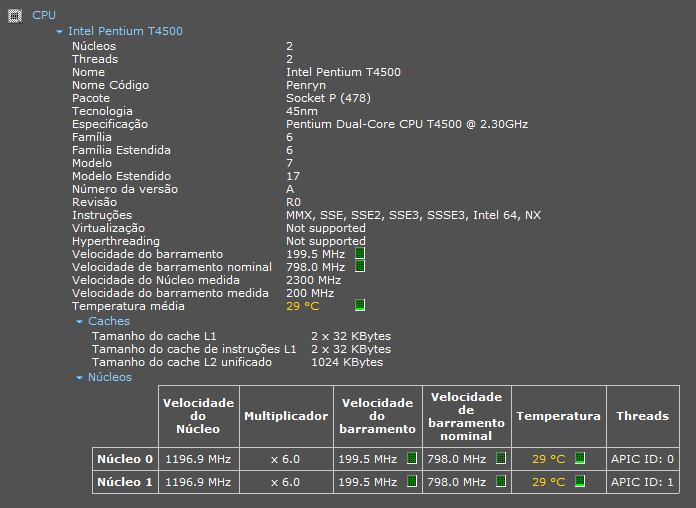This screenshot has width=696, height=508.
Task: Select the 1024 KBytes L2 cache value
Action: pyautogui.click(x=347, y=362)
